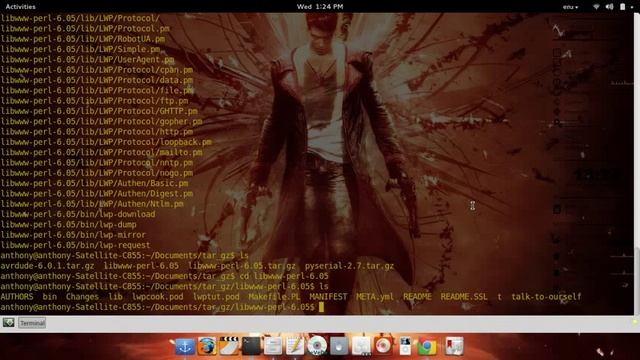
Task: Open the notepad with pencil text editor
Action: click(x=295, y=347)
